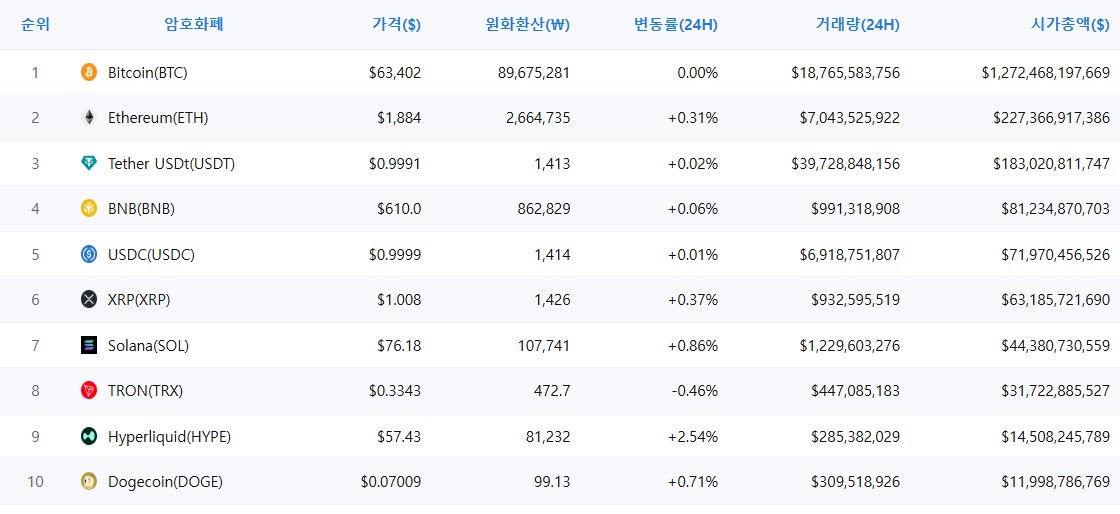Click the won value 81,232
Screen dimensions: 1120x514
point(549,436)
